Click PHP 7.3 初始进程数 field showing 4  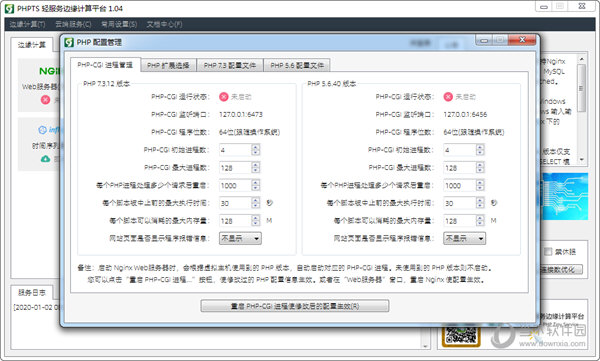[x=235, y=150]
